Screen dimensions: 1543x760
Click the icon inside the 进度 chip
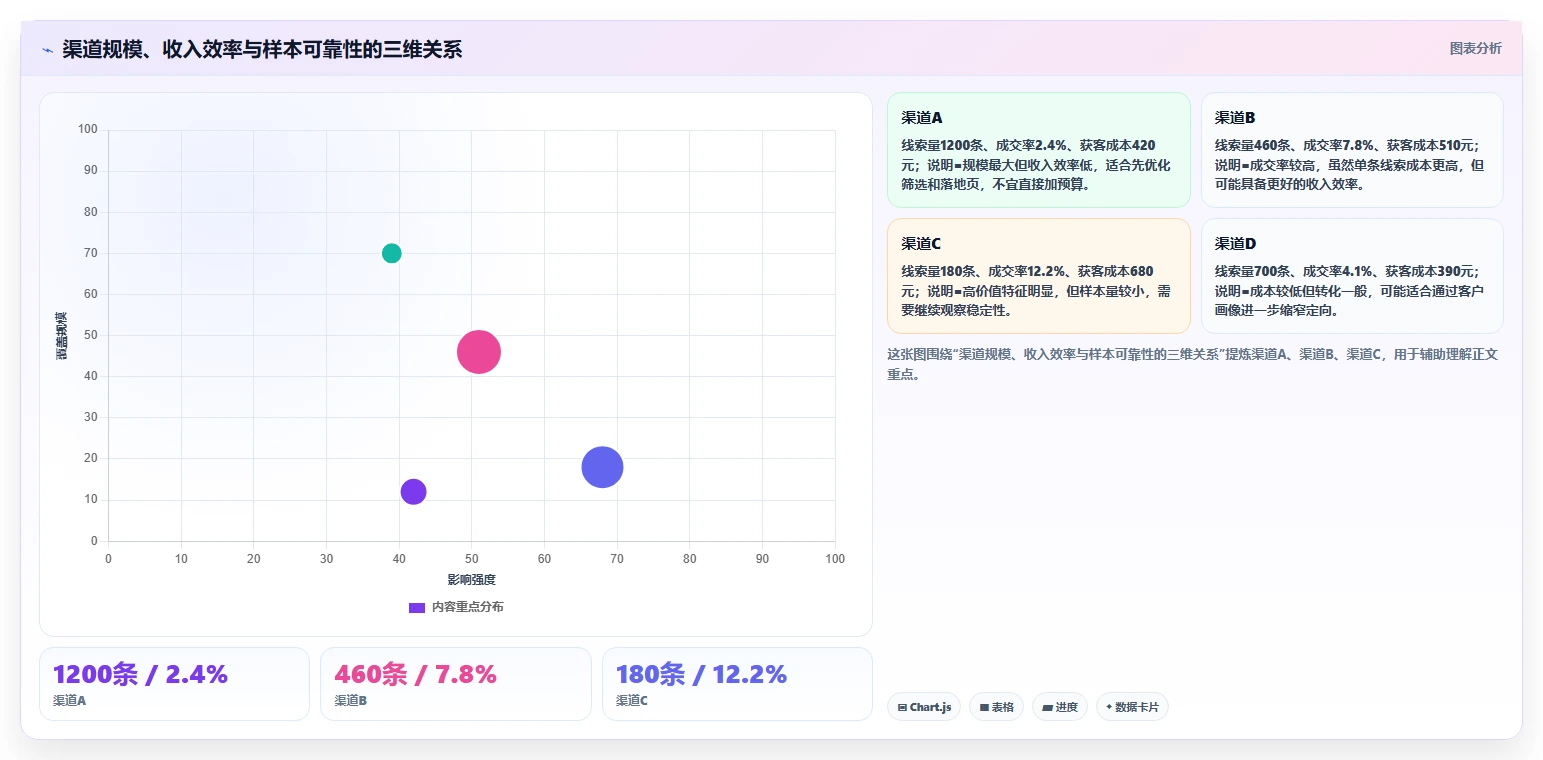coord(1047,707)
